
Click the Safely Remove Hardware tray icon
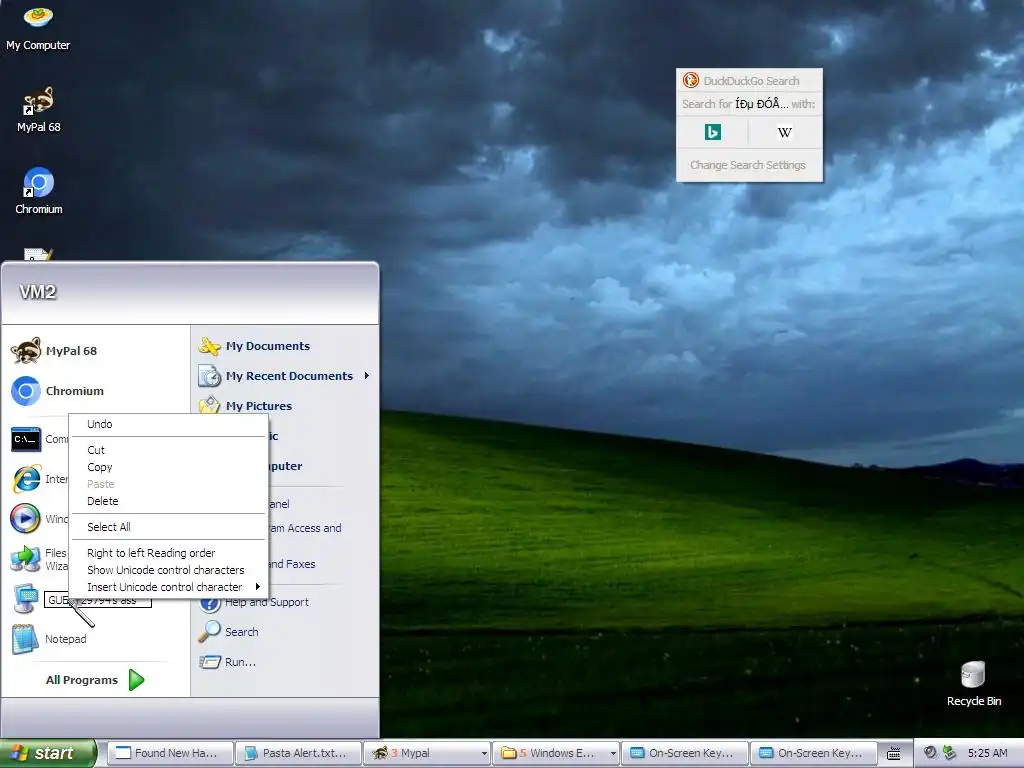(949, 753)
